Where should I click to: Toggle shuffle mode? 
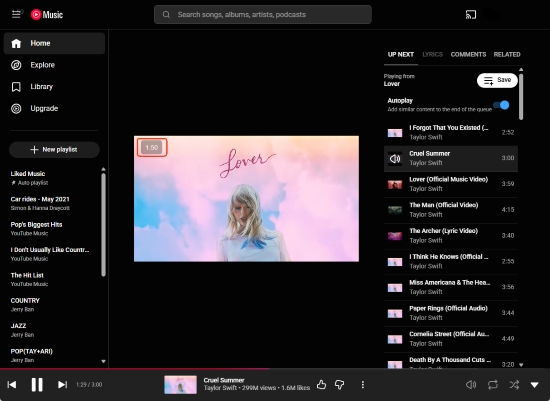(x=514, y=385)
